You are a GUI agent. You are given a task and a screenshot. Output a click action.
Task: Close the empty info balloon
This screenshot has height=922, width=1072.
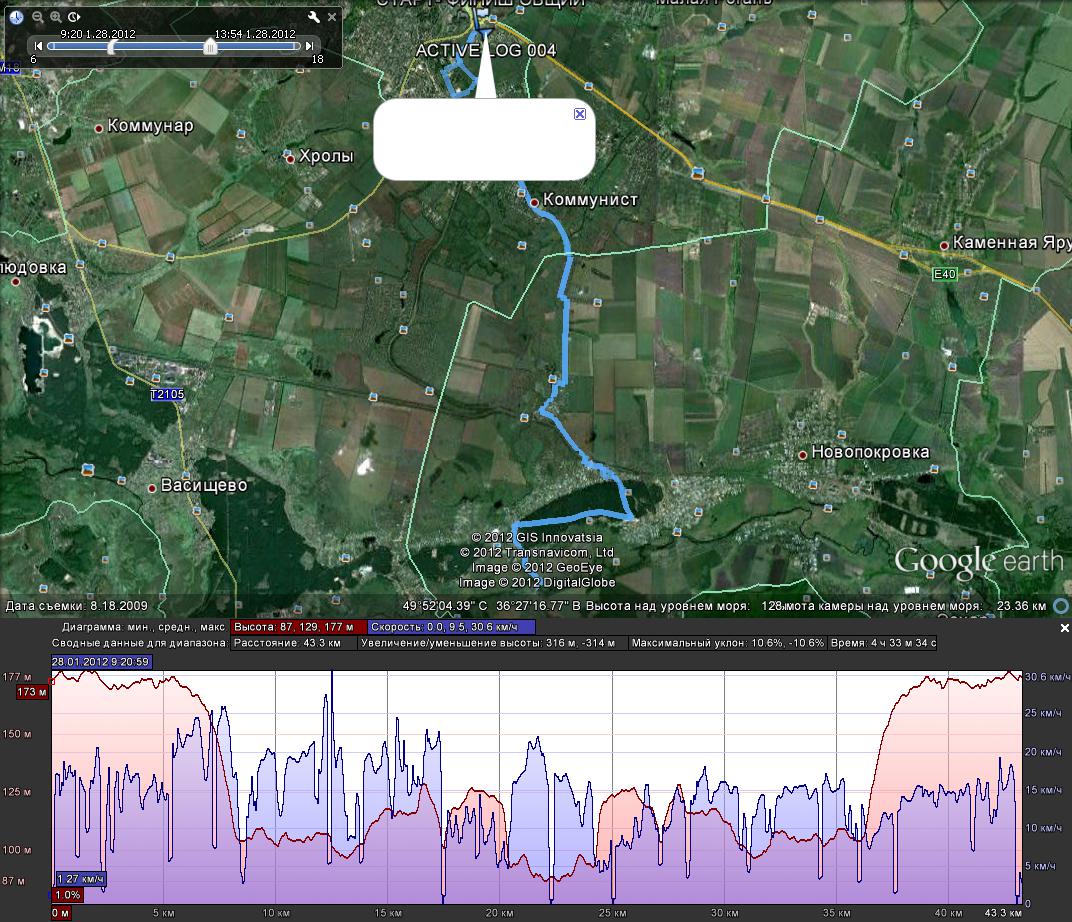[579, 114]
